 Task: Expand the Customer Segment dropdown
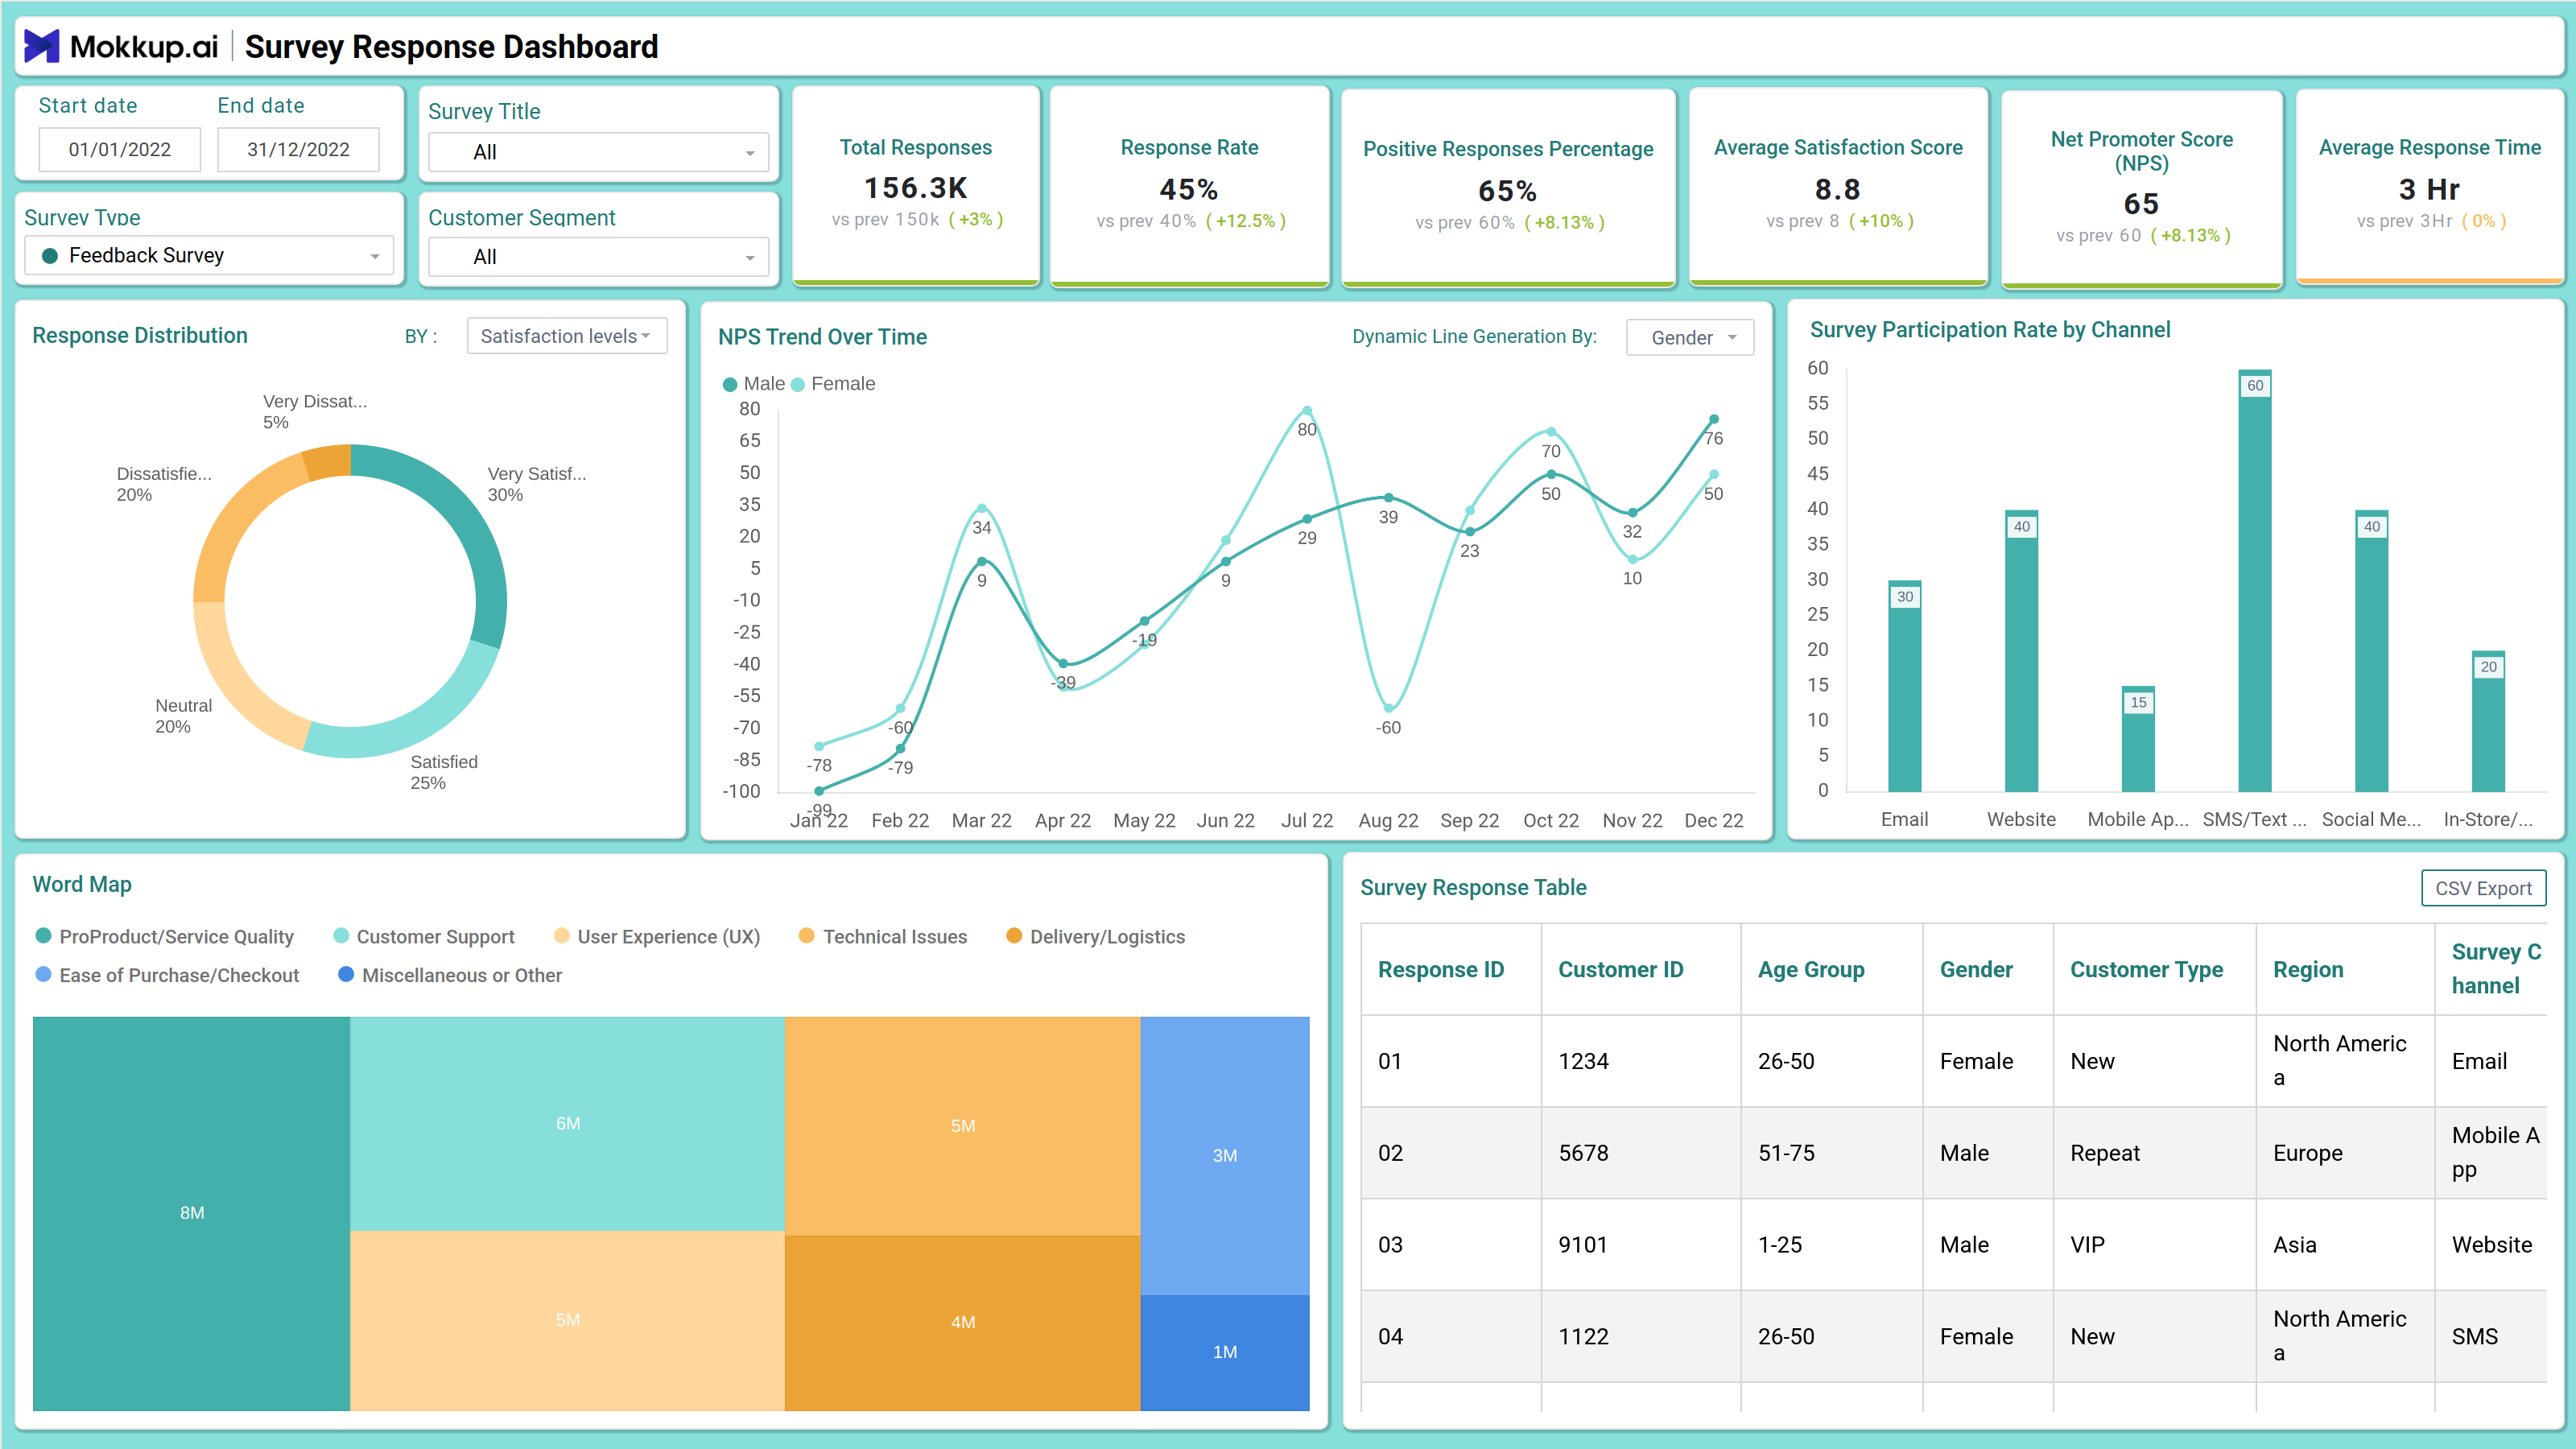598,257
